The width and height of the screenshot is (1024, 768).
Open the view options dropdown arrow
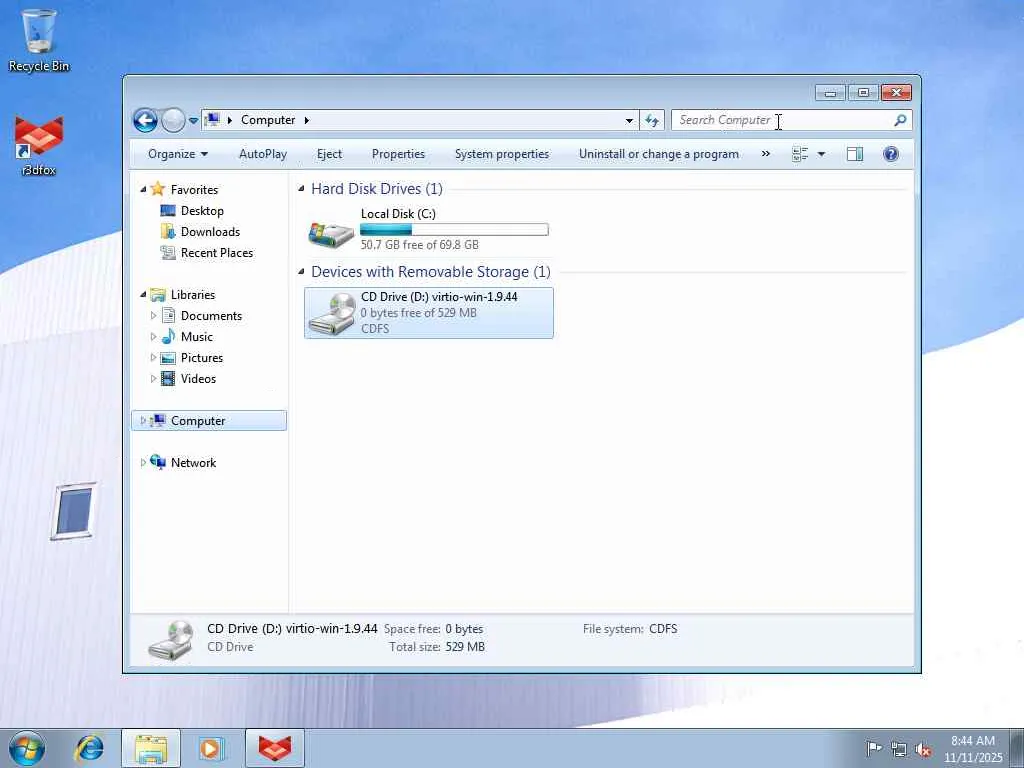pos(822,154)
